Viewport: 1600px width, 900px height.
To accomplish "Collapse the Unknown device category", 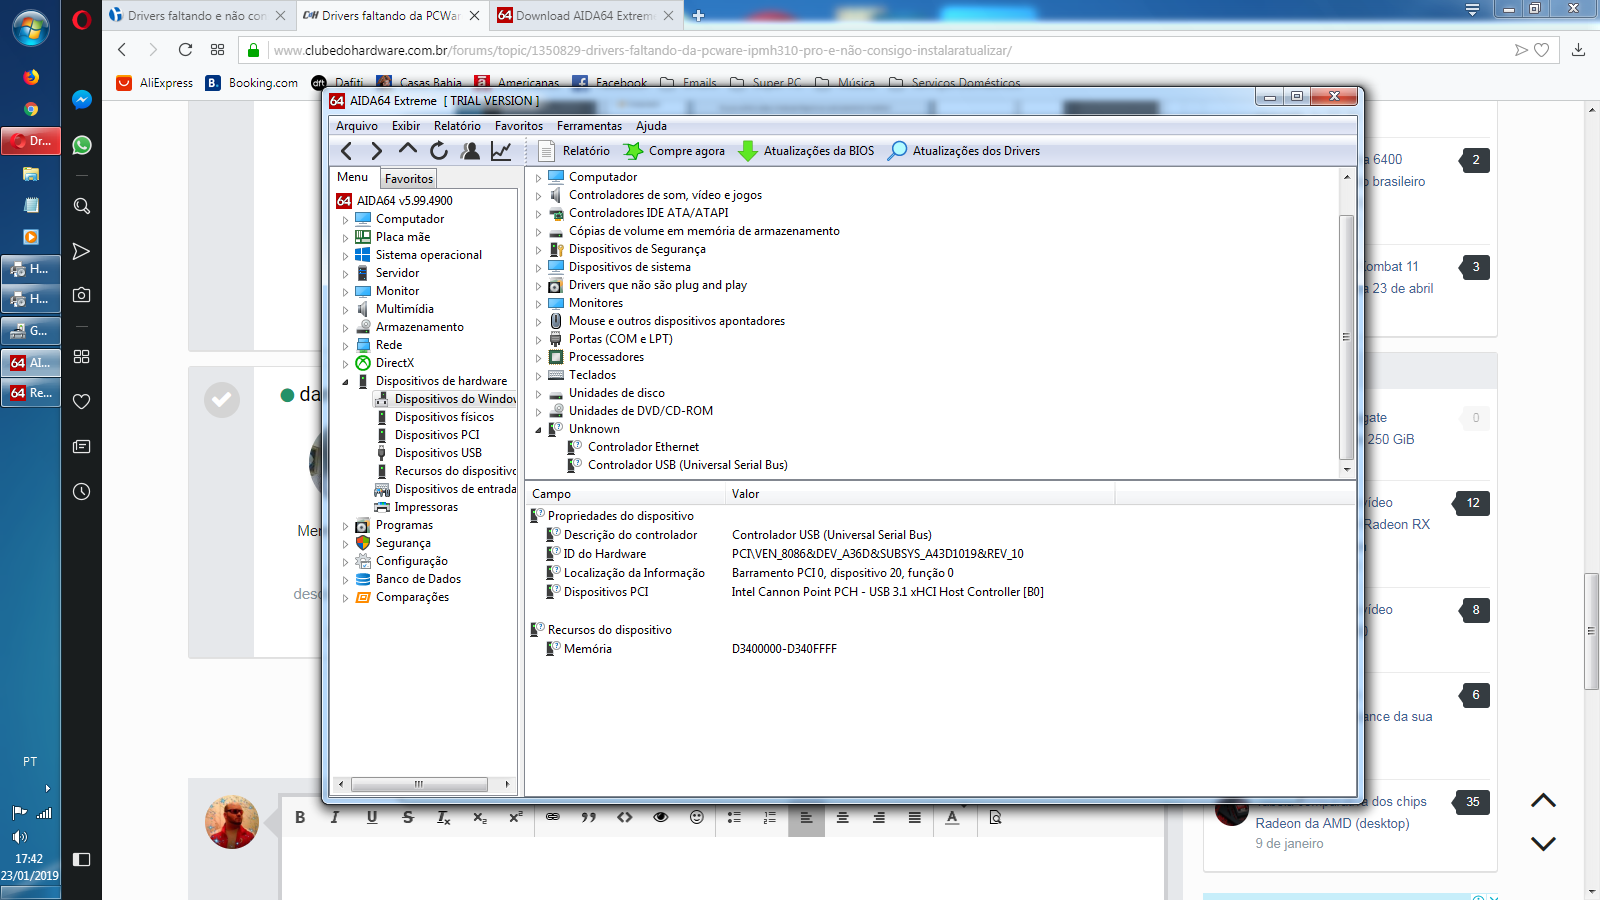I will click(x=538, y=430).
